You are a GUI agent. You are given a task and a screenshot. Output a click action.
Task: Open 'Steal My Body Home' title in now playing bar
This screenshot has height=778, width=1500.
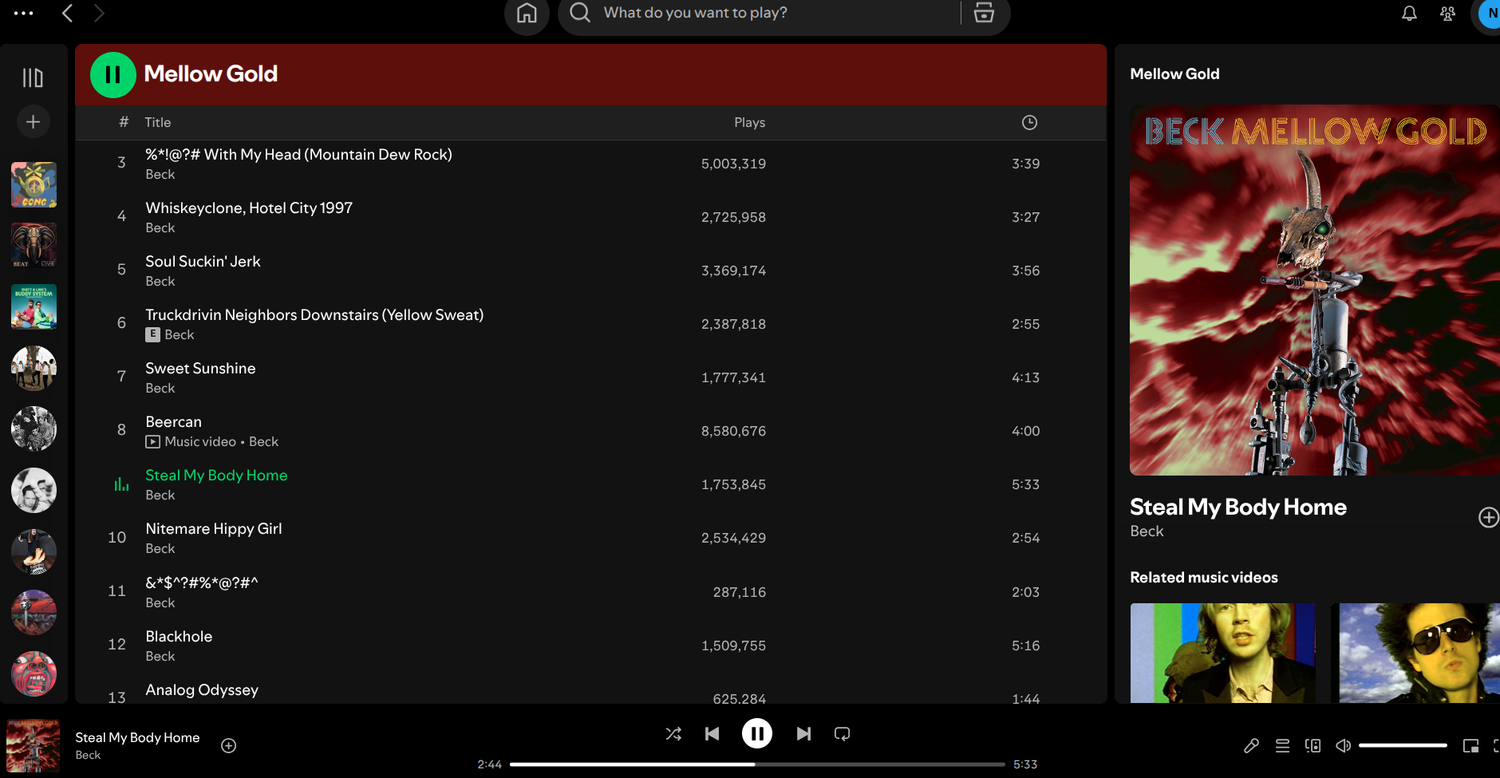pyautogui.click(x=138, y=737)
